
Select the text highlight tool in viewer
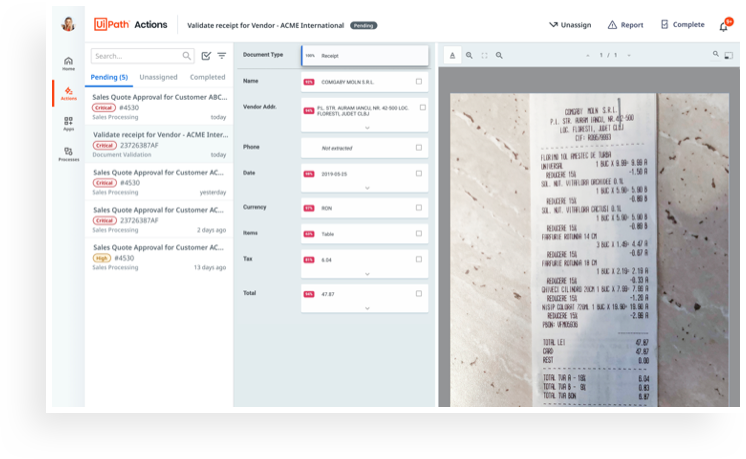click(452, 55)
